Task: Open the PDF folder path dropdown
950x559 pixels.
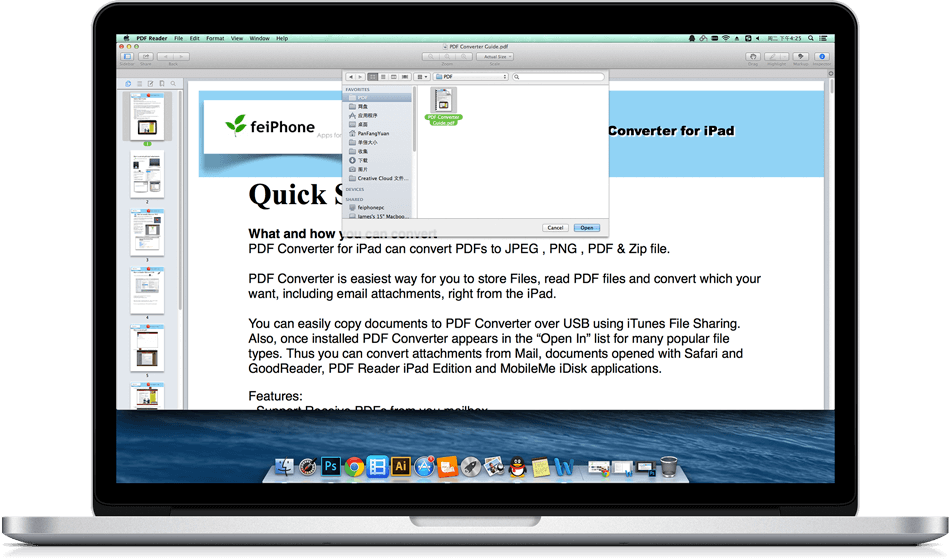Action: click(471, 77)
